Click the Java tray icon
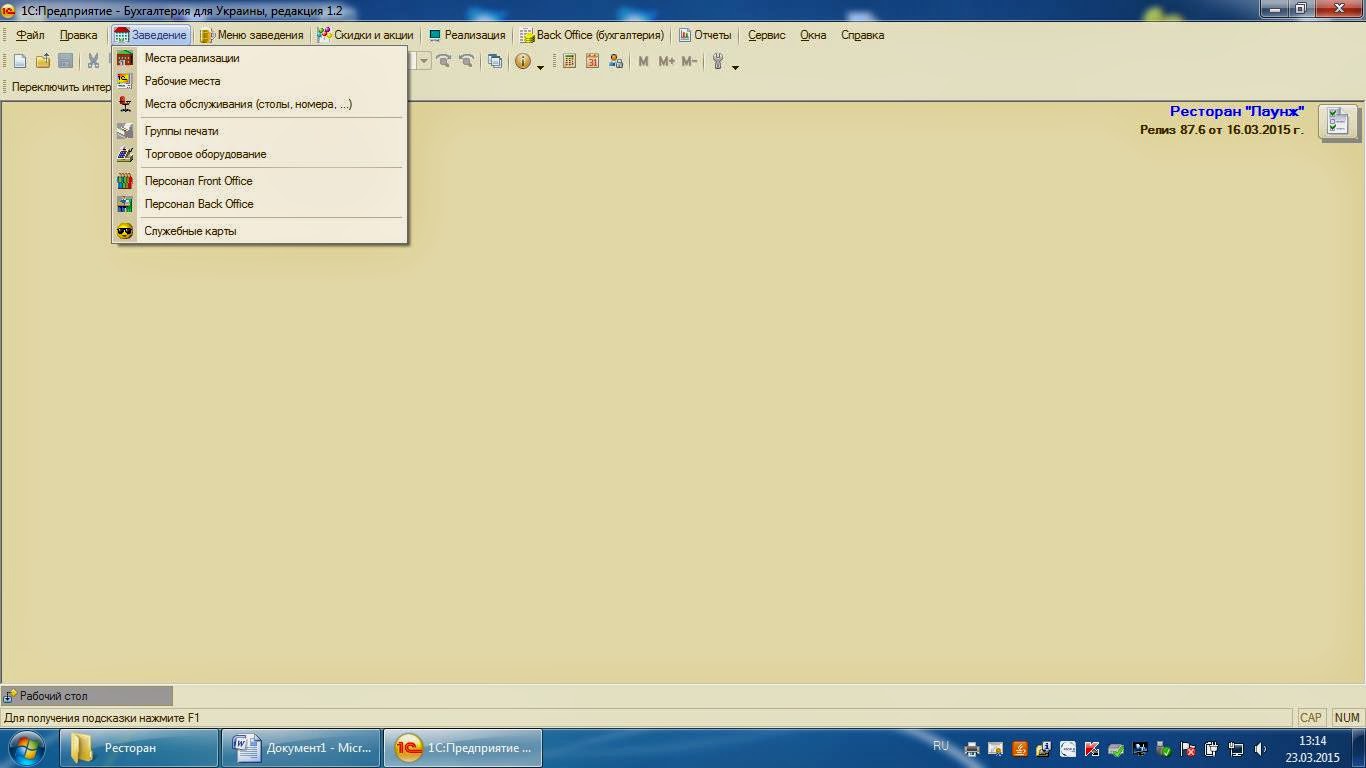1366x768 pixels. pyautogui.click(x=1019, y=749)
